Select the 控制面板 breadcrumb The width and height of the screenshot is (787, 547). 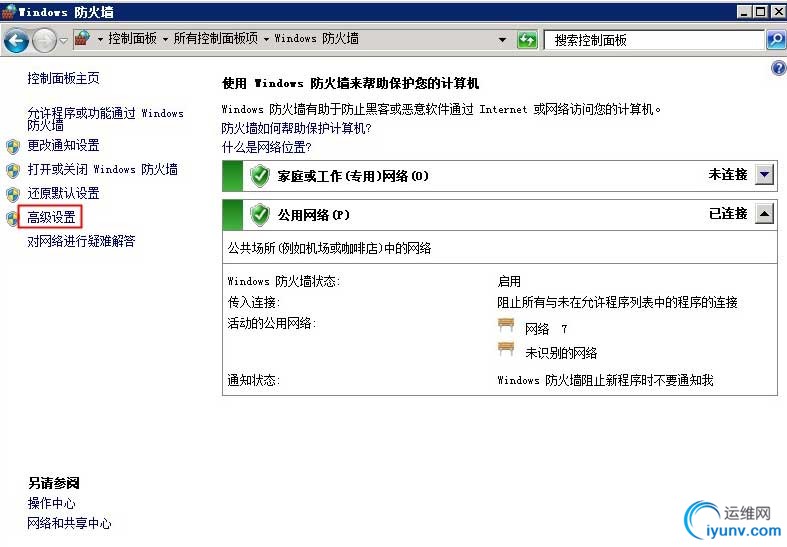[132, 38]
